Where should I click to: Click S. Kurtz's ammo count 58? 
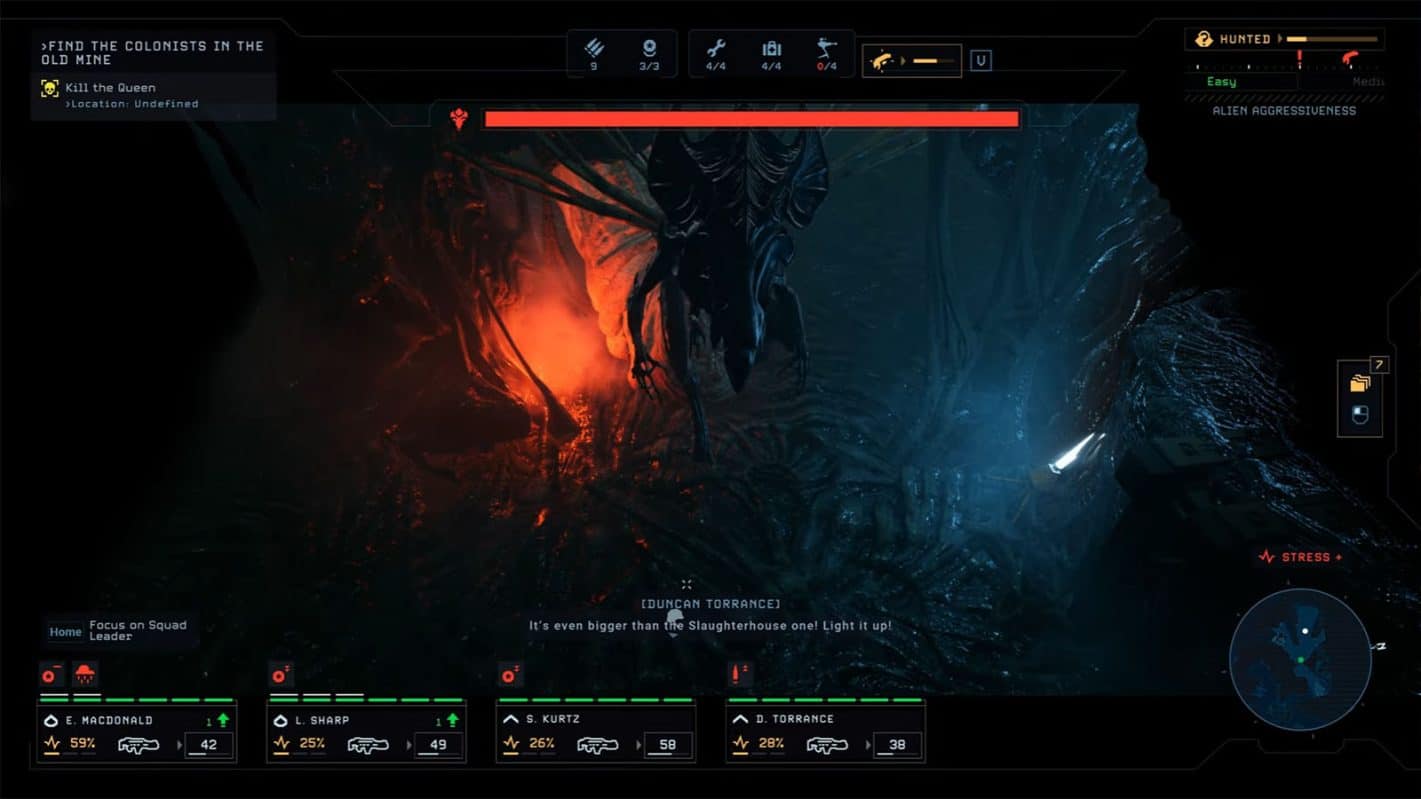[x=668, y=745]
